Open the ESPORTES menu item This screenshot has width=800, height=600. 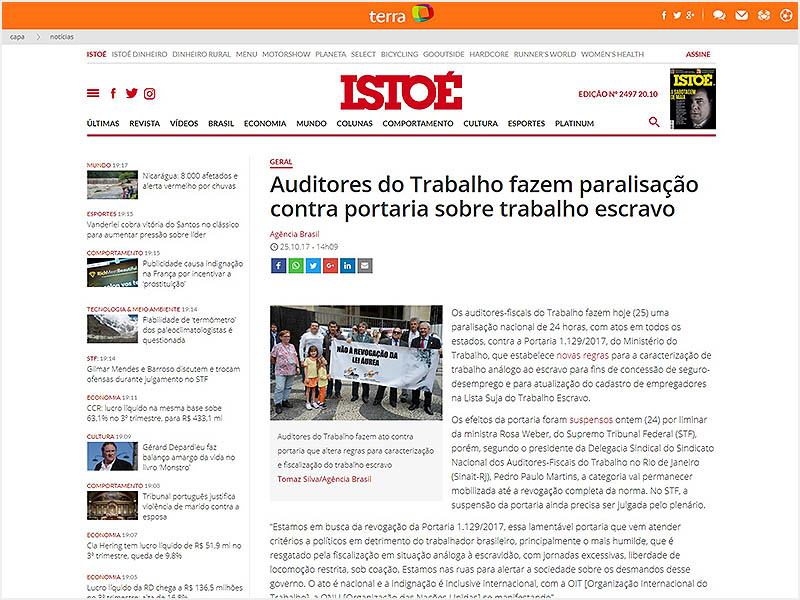point(527,123)
